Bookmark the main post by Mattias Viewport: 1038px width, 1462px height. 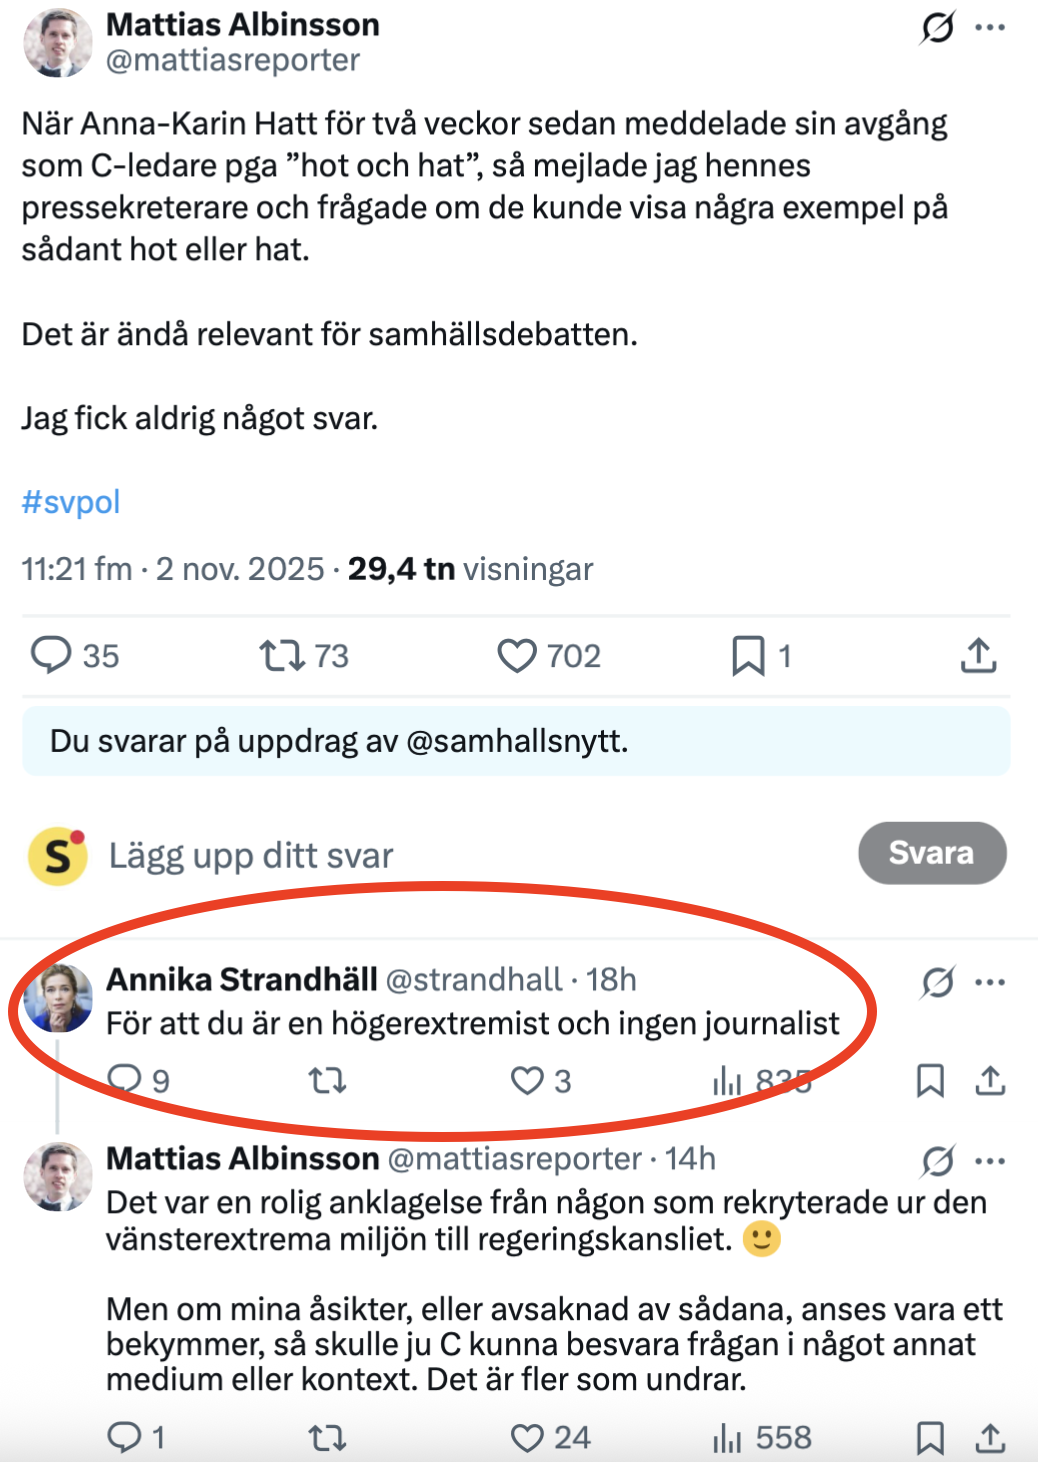pyautogui.click(x=748, y=656)
